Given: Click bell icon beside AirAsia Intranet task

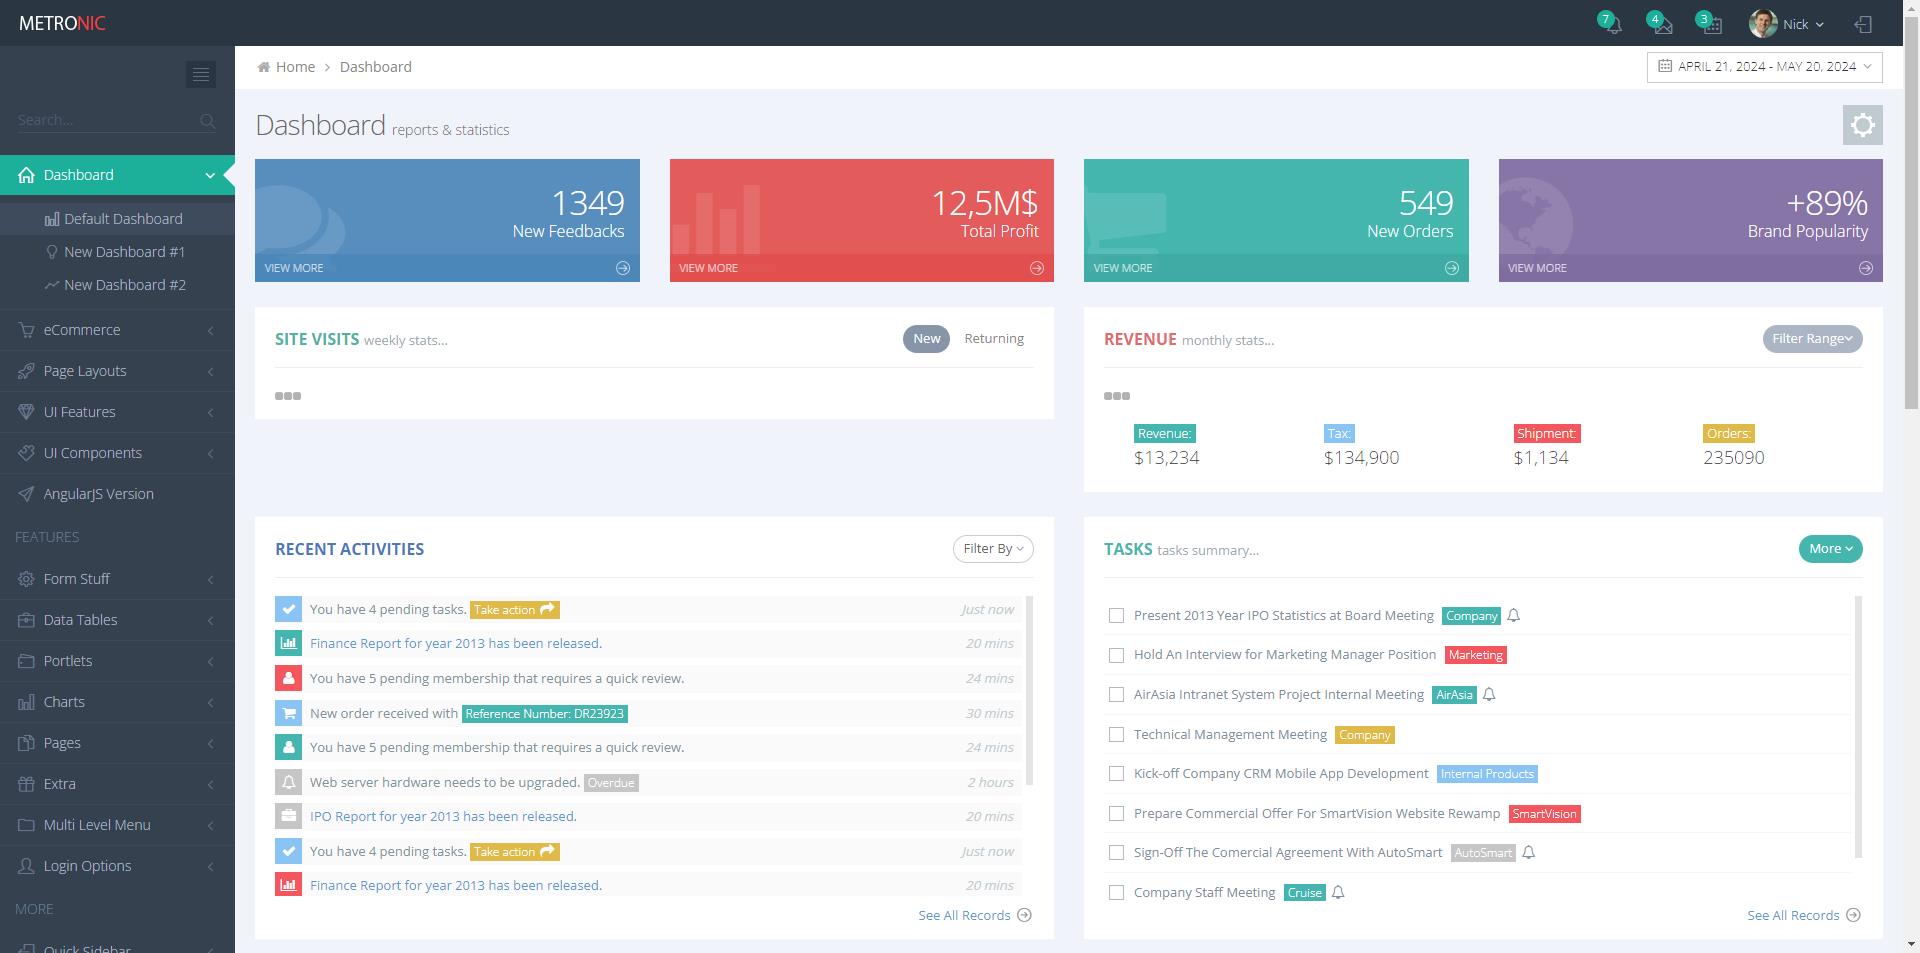Looking at the screenshot, I should [x=1489, y=695].
